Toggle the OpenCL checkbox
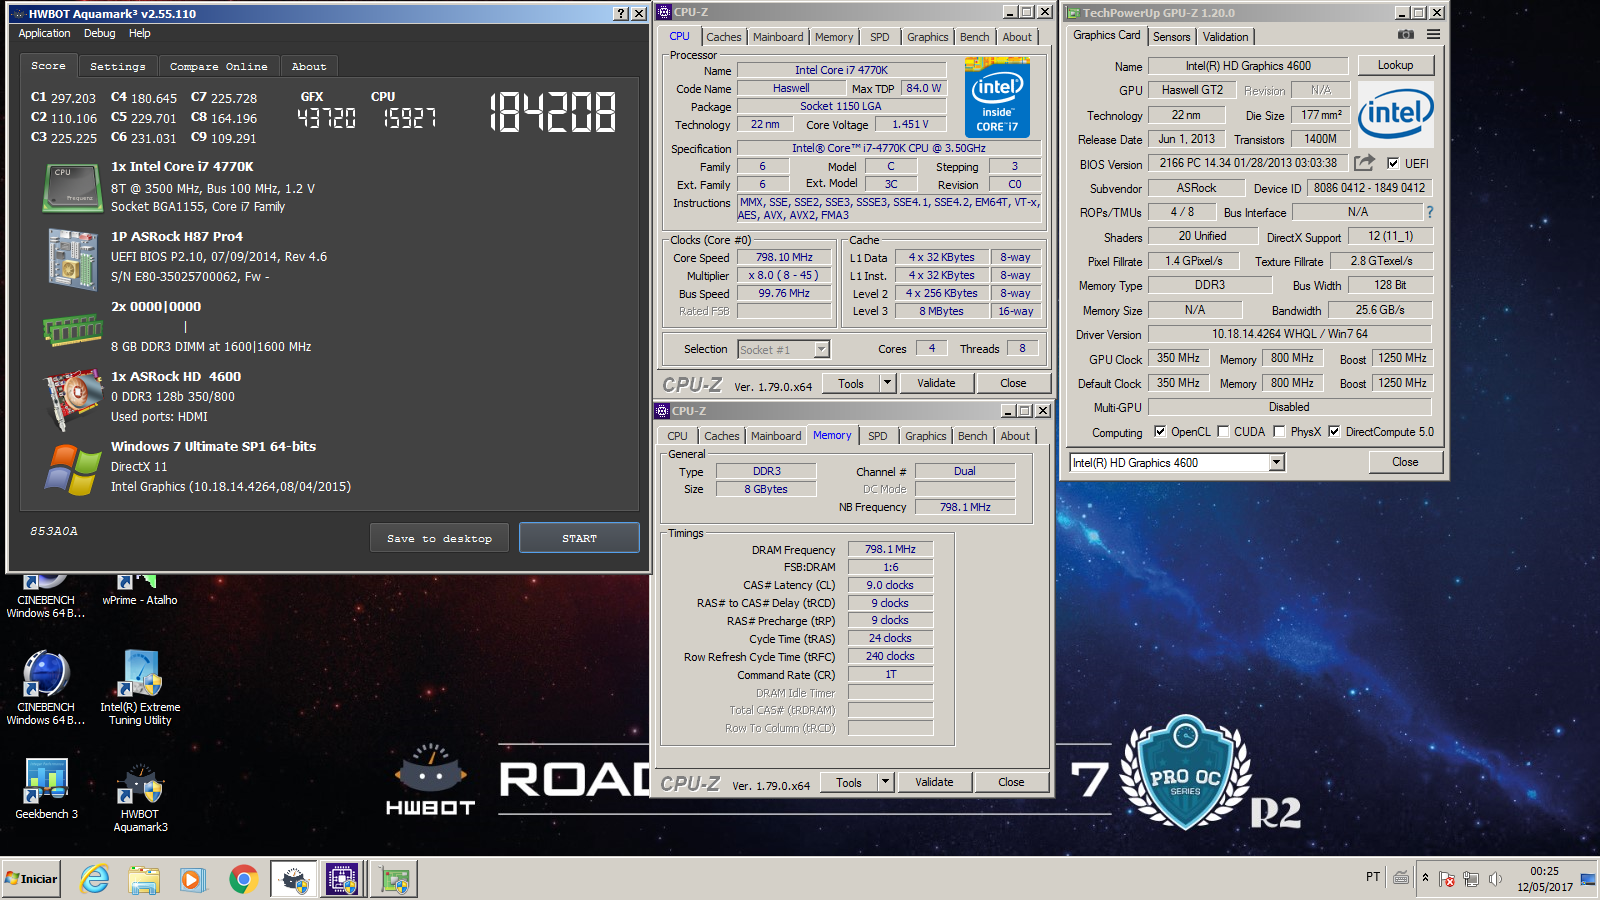 (1160, 432)
